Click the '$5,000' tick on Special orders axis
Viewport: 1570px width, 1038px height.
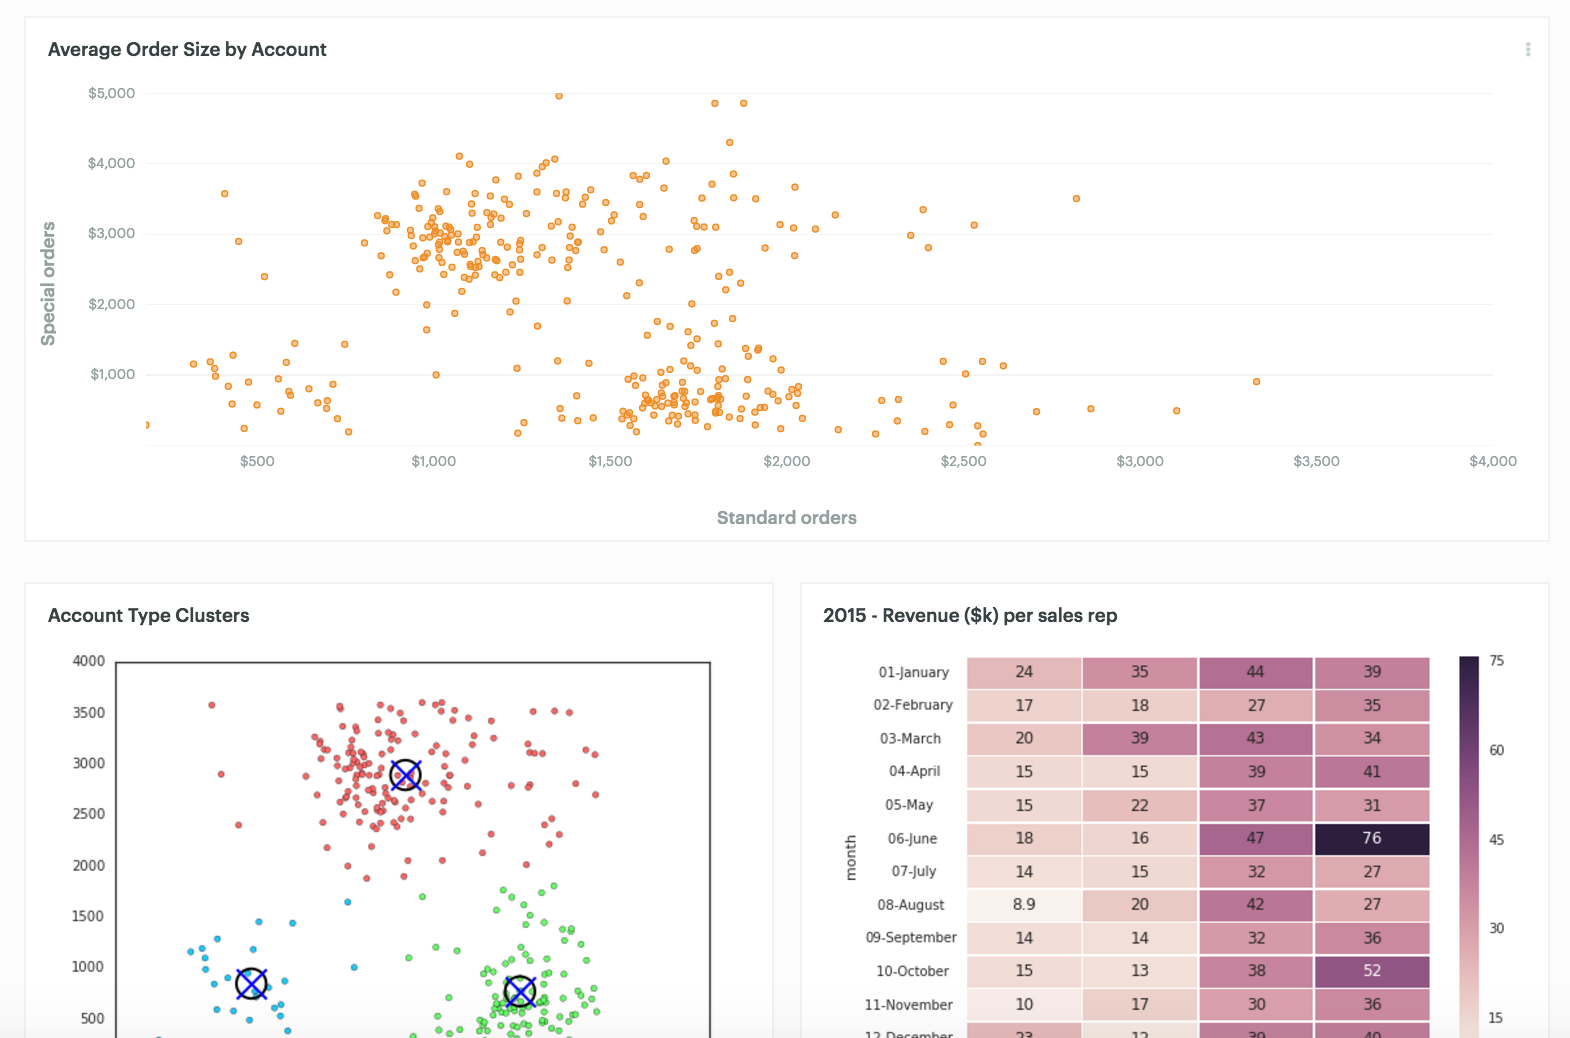111,93
